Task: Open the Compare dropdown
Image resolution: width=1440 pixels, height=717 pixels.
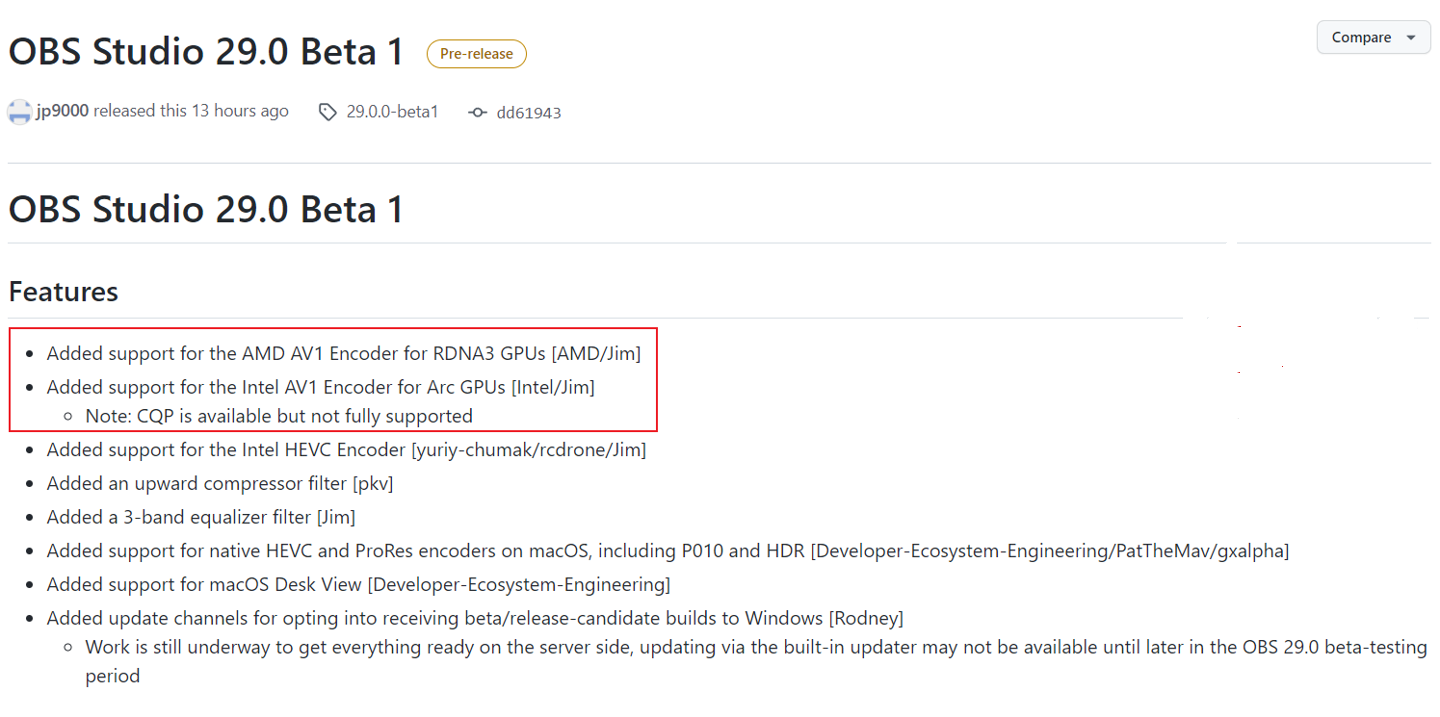Action: [x=1373, y=37]
